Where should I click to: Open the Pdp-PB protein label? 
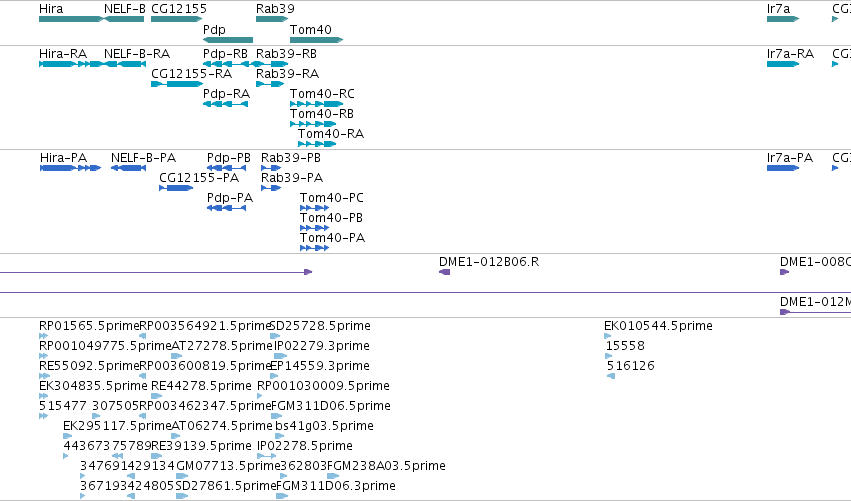(229, 158)
